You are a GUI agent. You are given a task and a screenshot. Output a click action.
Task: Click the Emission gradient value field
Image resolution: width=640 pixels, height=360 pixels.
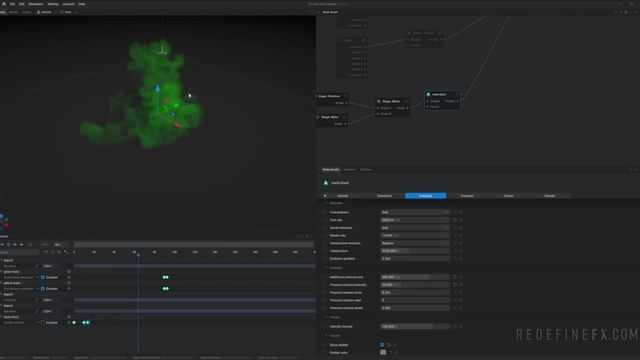pos(415,259)
